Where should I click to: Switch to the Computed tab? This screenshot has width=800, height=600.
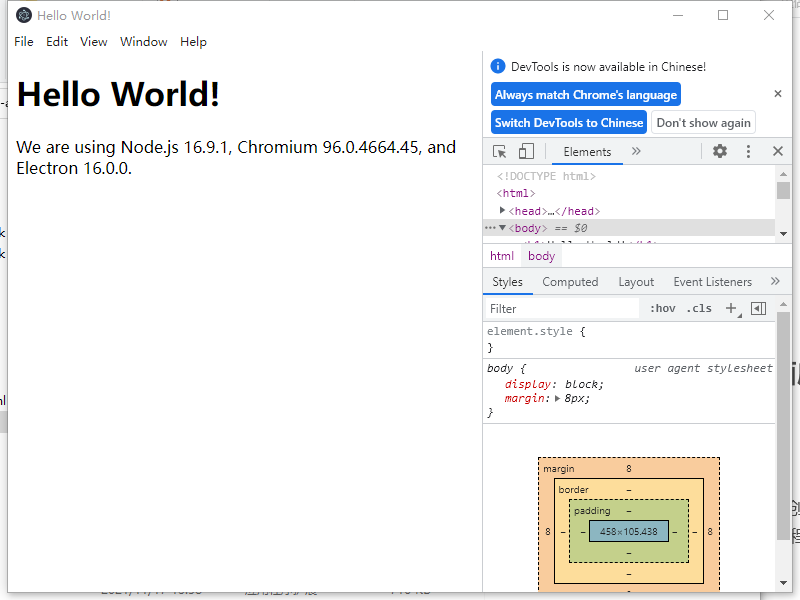pyautogui.click(x=570, y=282)
